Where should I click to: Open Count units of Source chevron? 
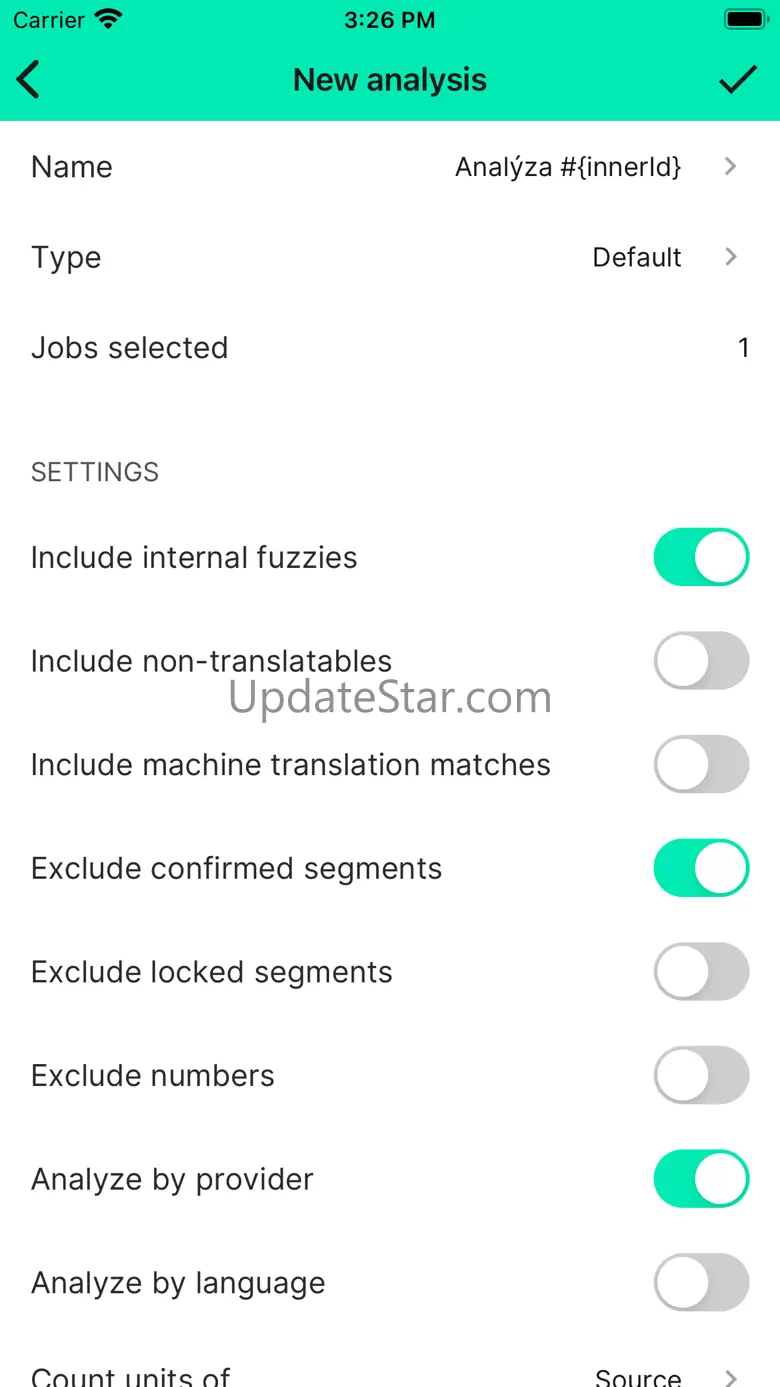(731, 1377)
